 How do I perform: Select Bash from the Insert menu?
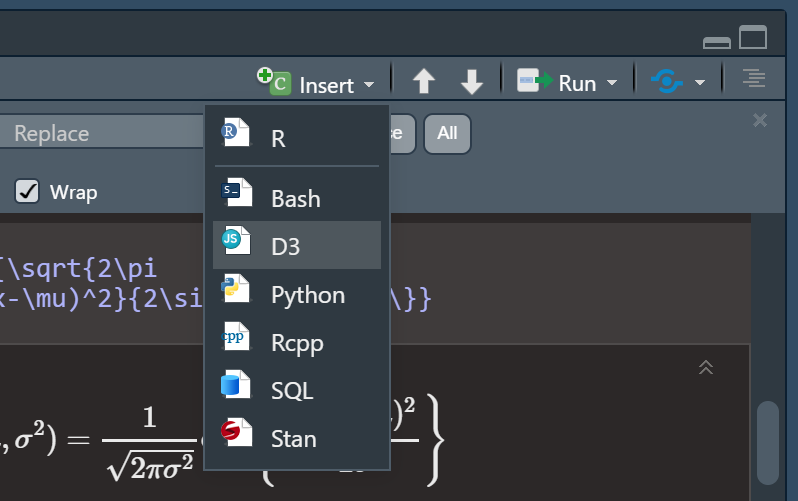pos(297,197)
